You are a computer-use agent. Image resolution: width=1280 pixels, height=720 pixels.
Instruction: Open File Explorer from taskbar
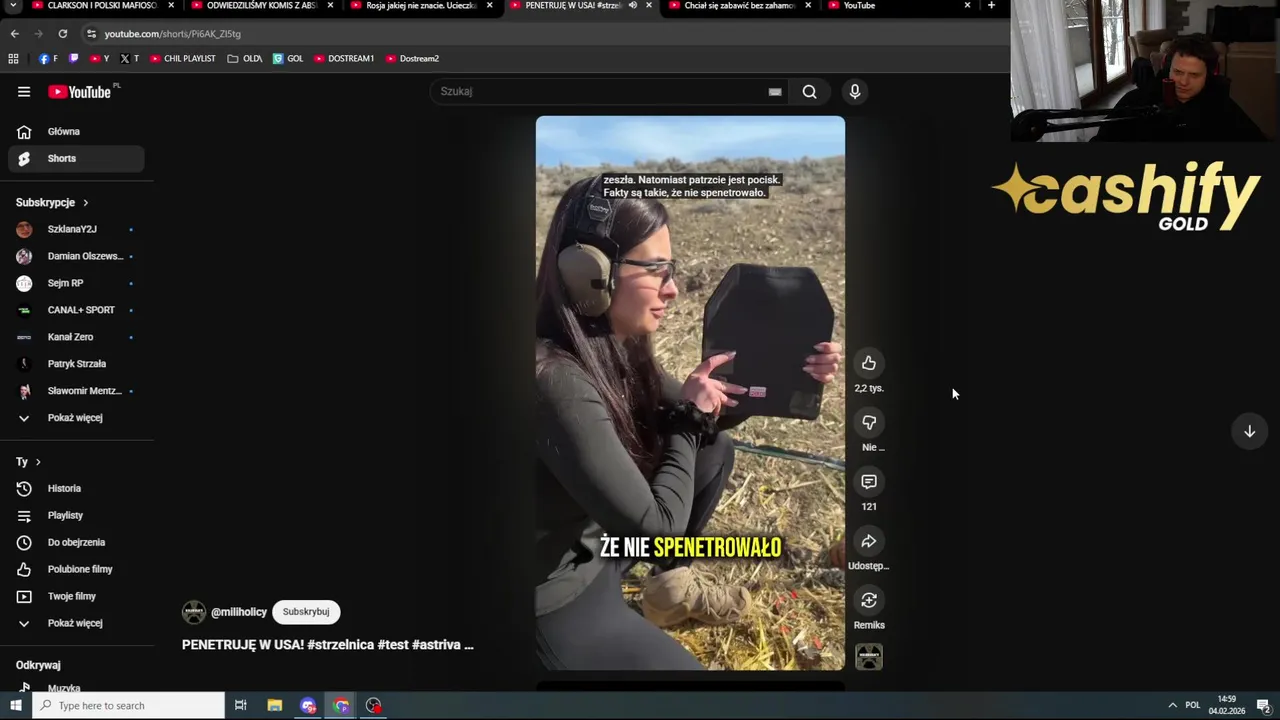point(275,706)
